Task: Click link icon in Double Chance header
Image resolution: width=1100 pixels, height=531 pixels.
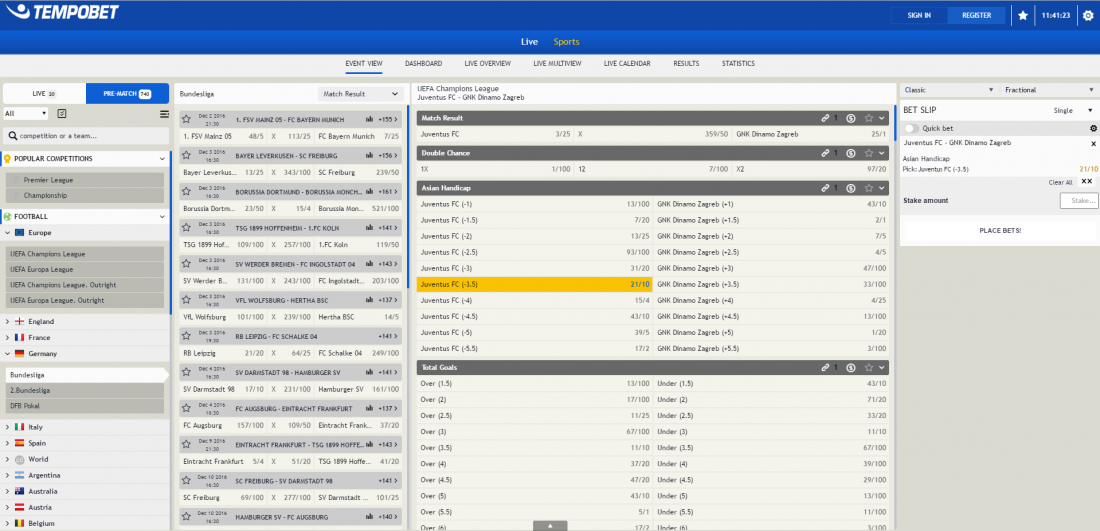Action: (x=826, y=153)
